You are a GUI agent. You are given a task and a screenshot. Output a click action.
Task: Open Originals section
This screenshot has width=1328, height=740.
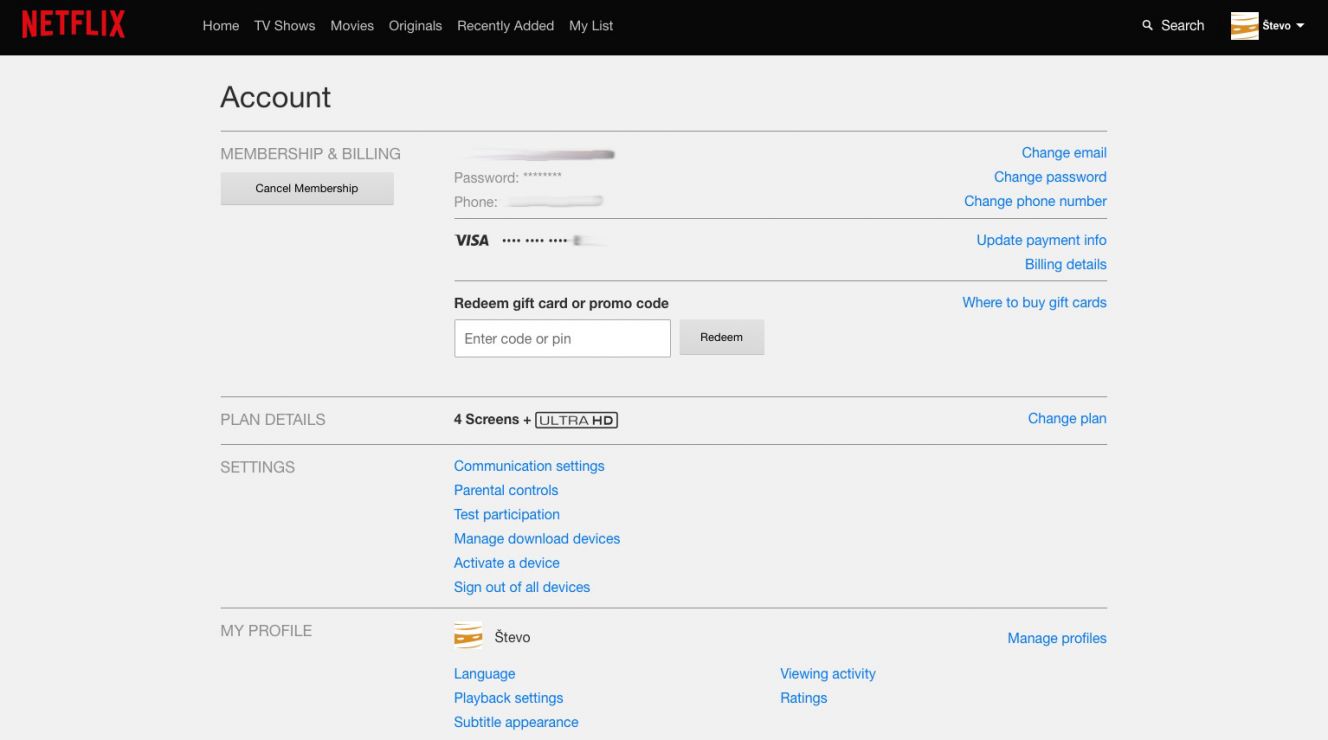coord(415,26)
